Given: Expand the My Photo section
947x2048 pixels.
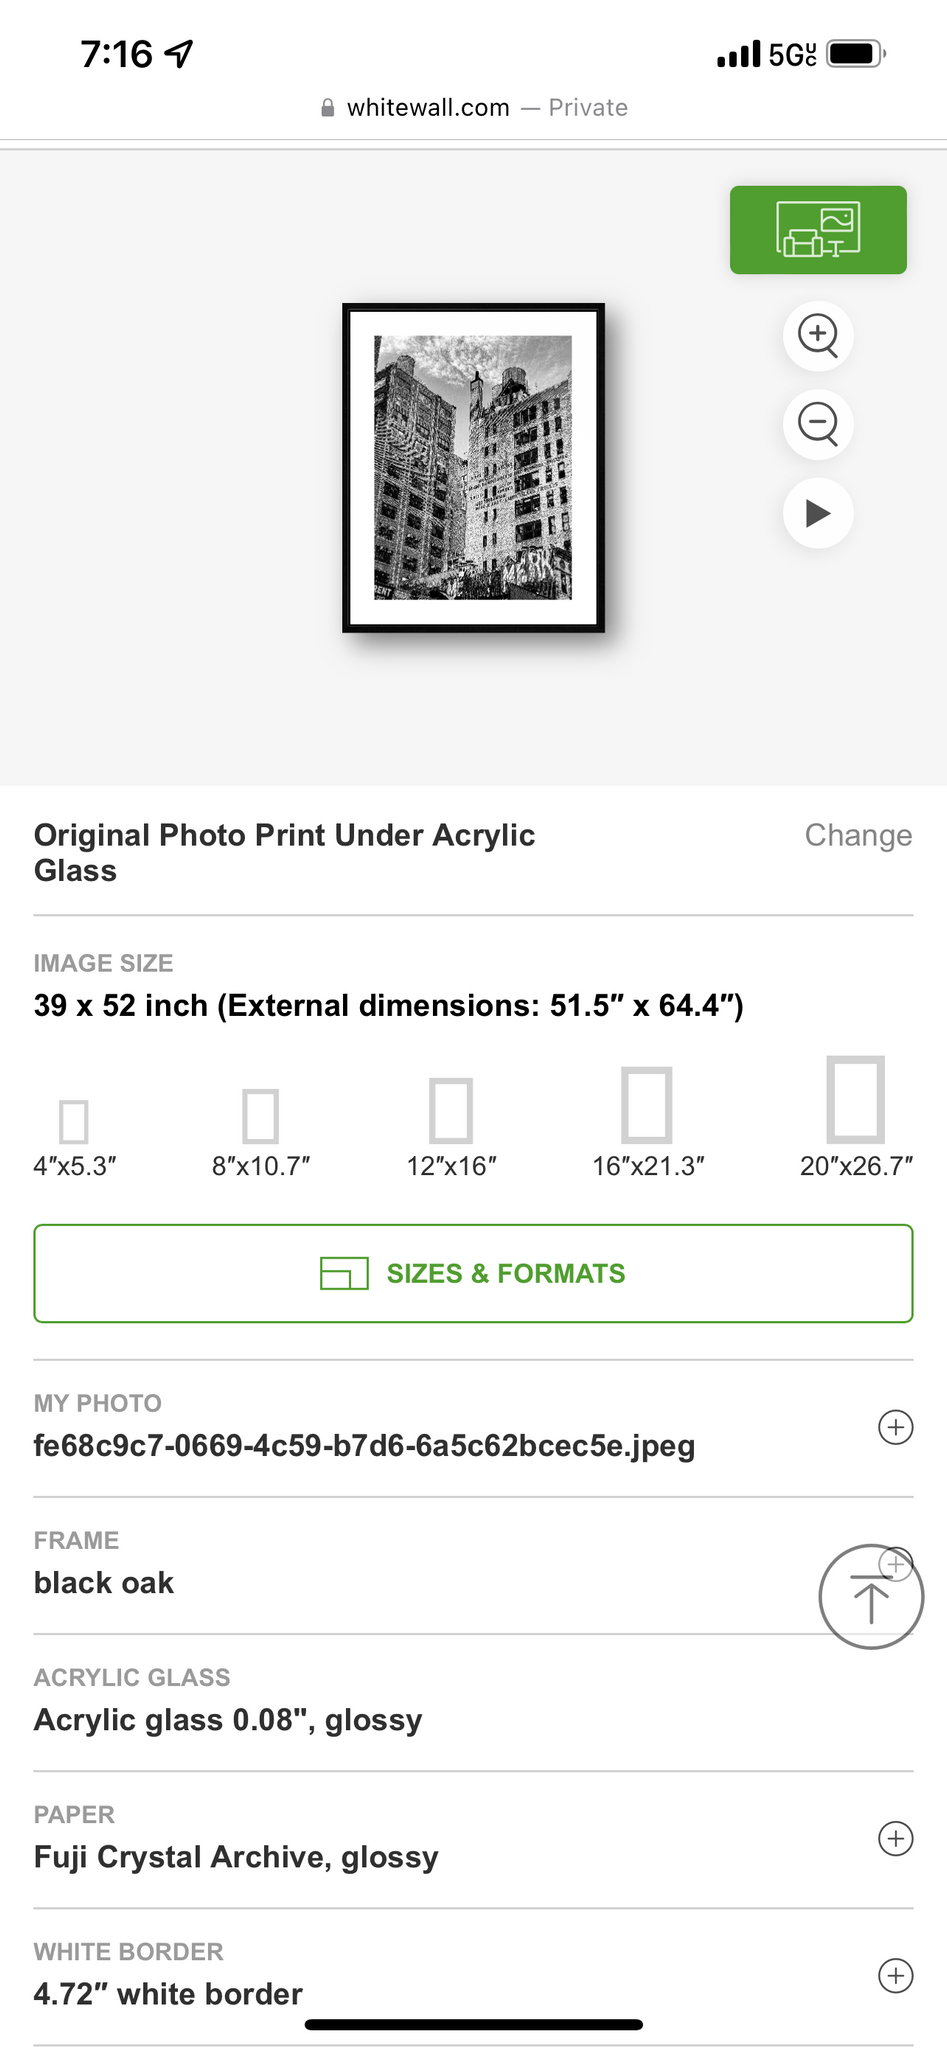Looking at the screenshot, I should tap(895, 1427).
